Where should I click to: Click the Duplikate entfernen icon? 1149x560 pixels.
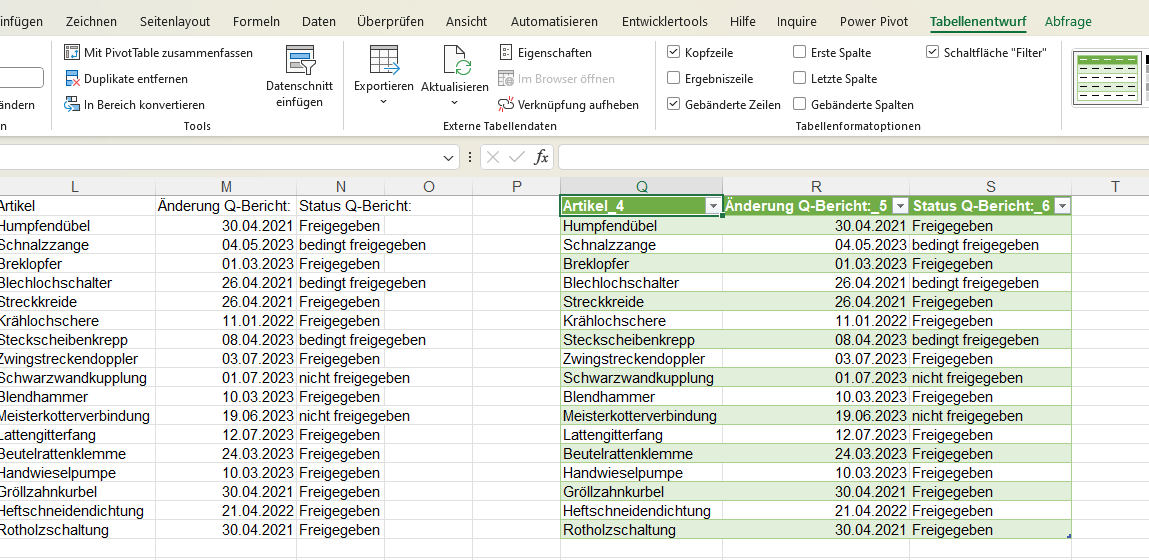(x=72, y=79)
